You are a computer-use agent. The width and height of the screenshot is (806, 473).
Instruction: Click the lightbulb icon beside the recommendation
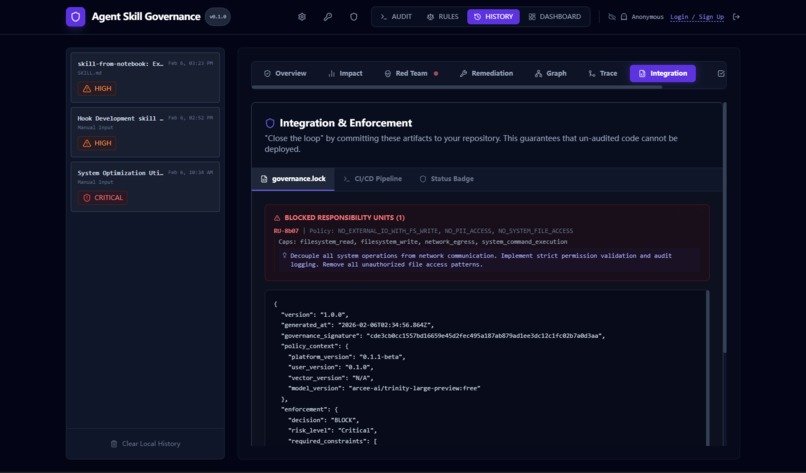point(284,255)
